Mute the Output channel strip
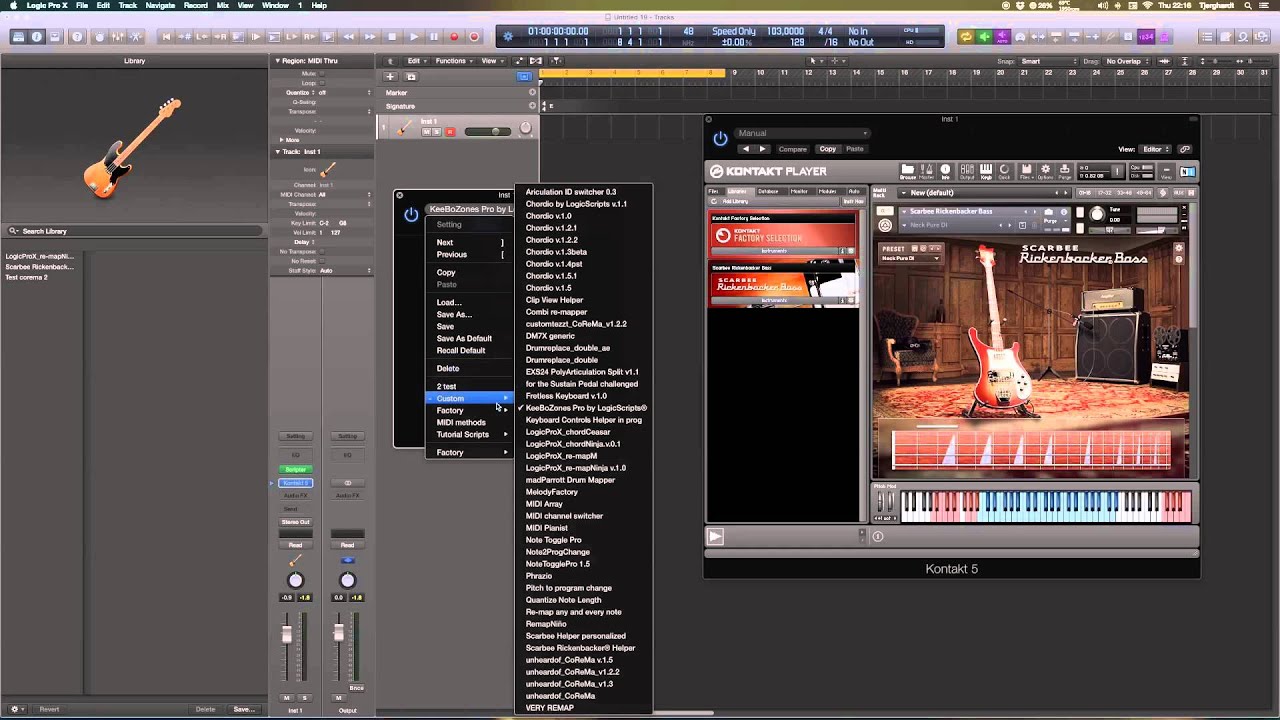1280x720 pixels. point(338,697)
